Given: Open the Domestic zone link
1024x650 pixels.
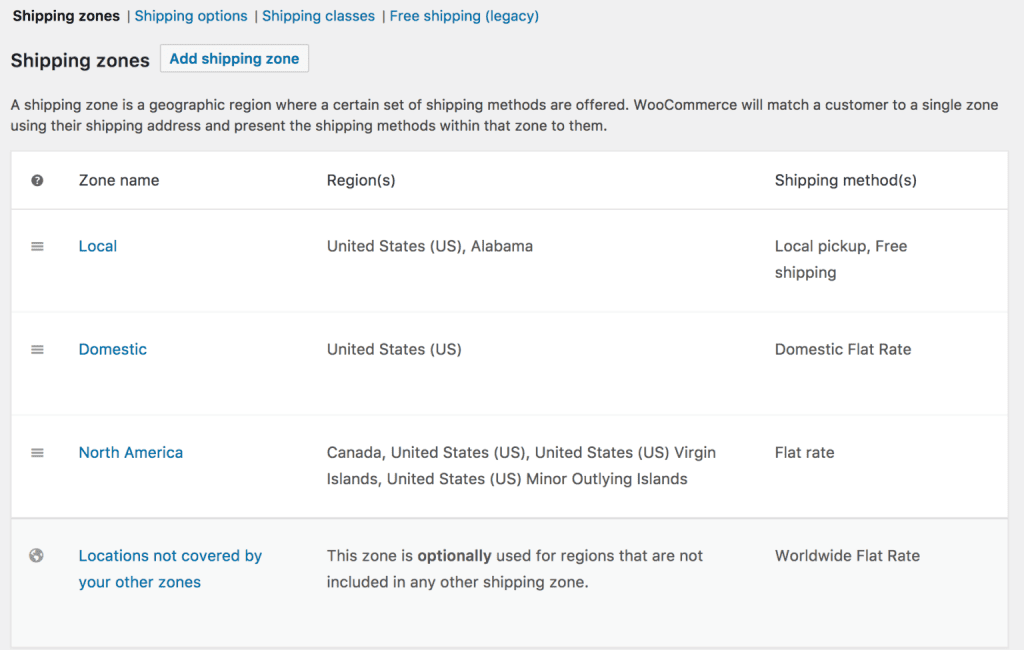Looking at the screenshot, I should click(113, 349).
